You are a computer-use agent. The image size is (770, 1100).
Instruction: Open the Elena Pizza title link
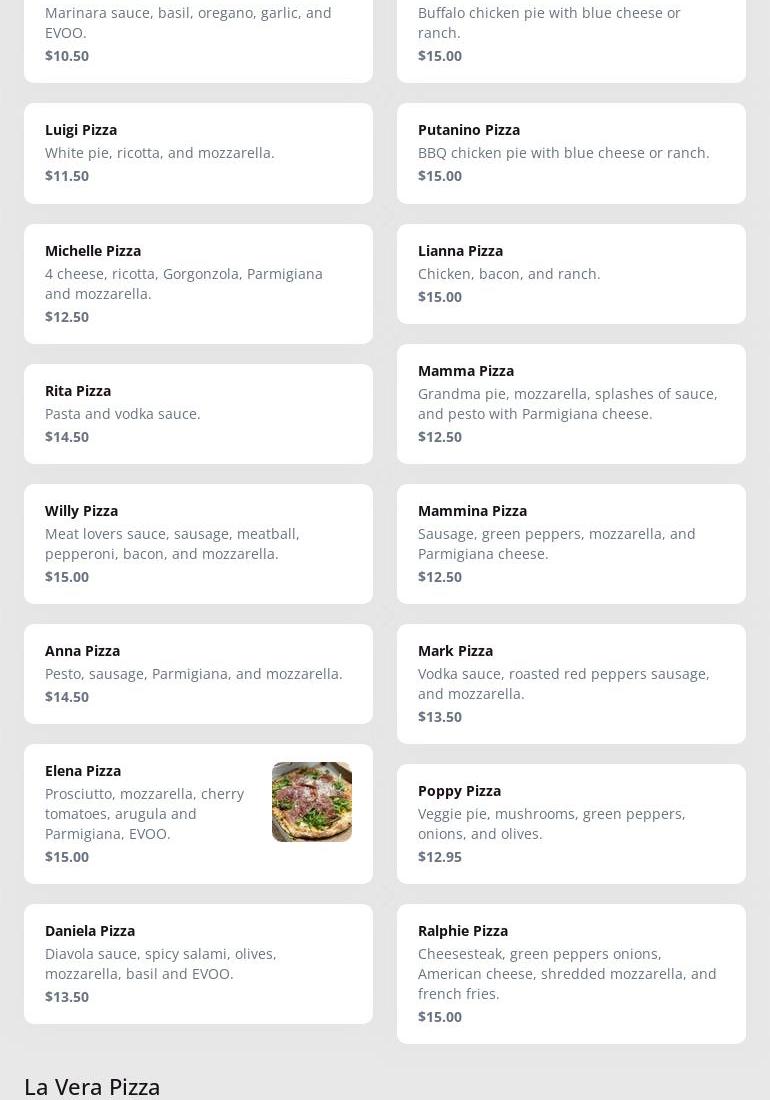(83, 771)
